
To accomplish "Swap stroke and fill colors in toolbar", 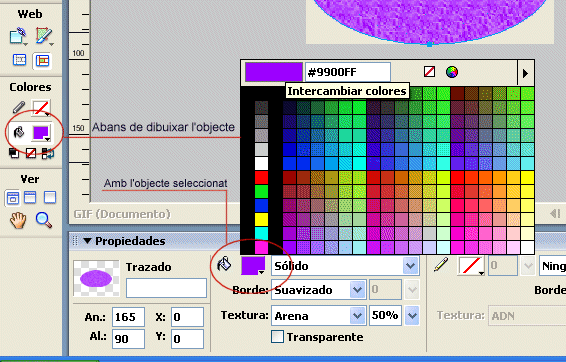I will [47, 153].
